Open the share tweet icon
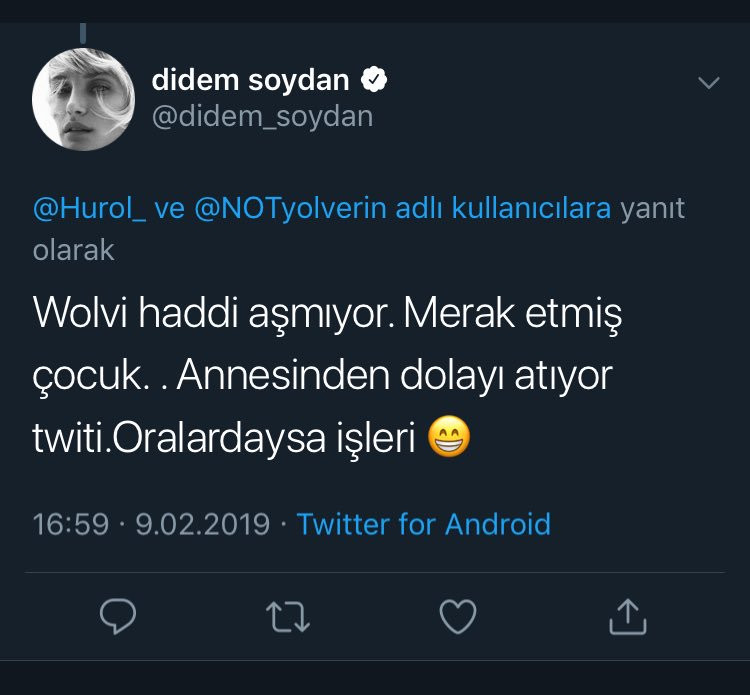Image resolution: width=750 pixels, height=695 pixels. (628, 617)
